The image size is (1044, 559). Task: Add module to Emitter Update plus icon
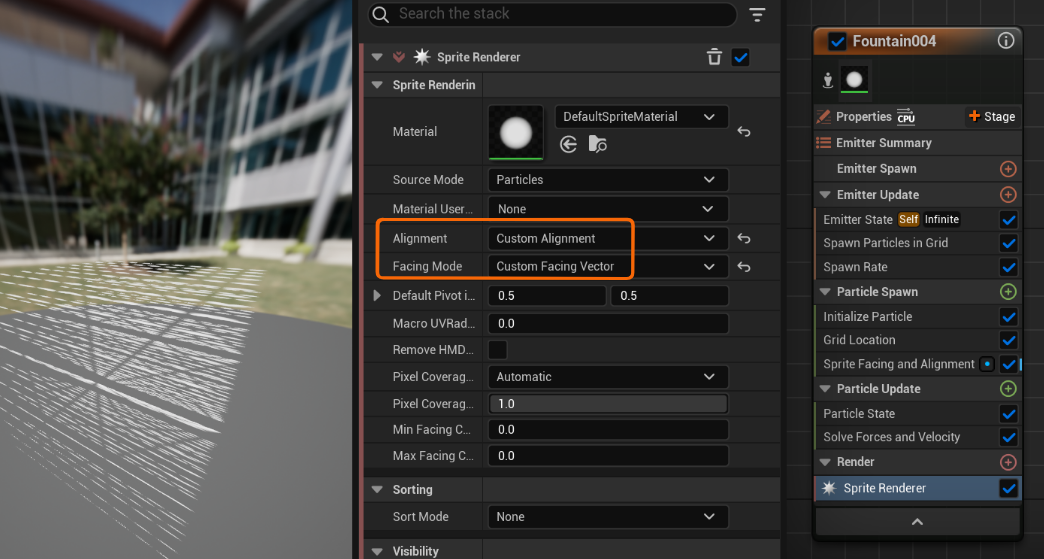(x=1008, y=195)
